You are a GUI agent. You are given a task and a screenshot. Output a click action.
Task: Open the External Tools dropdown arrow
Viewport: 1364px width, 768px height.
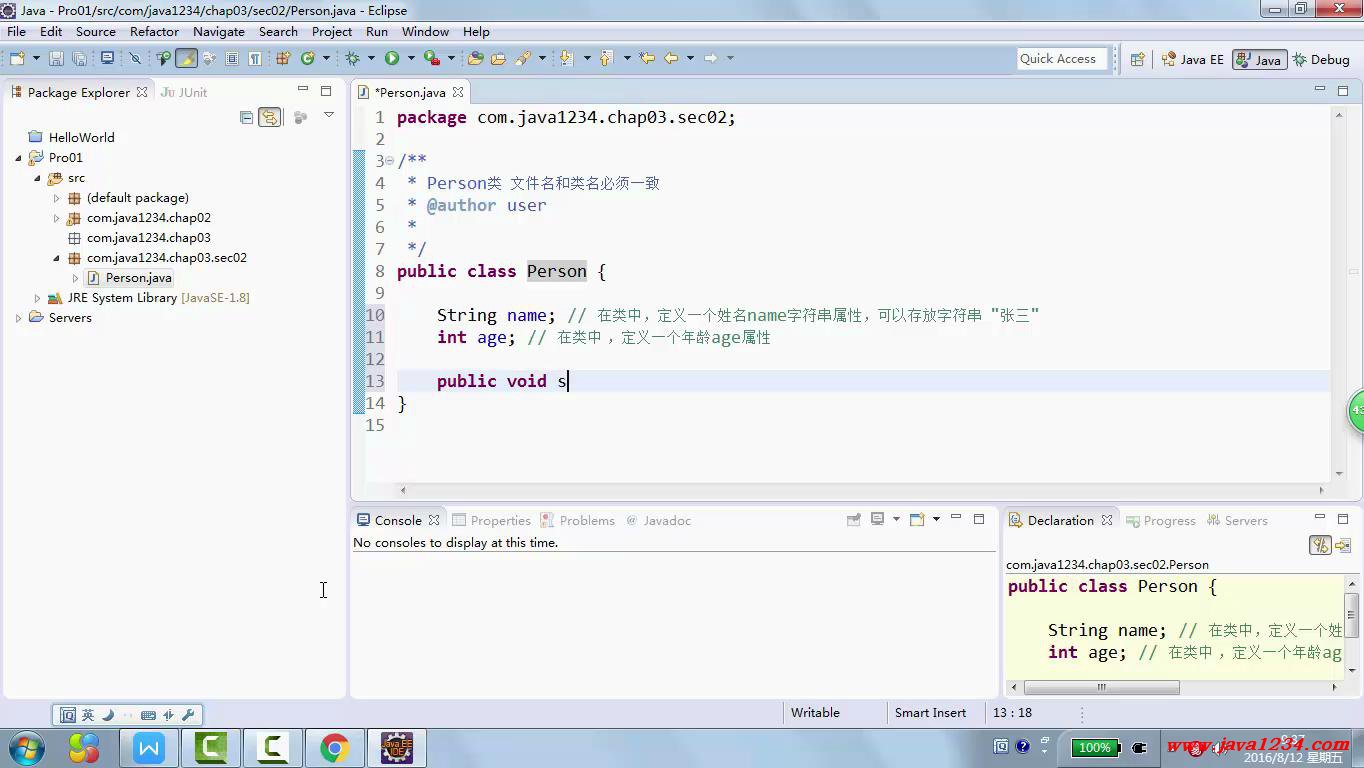click(451, 59)
